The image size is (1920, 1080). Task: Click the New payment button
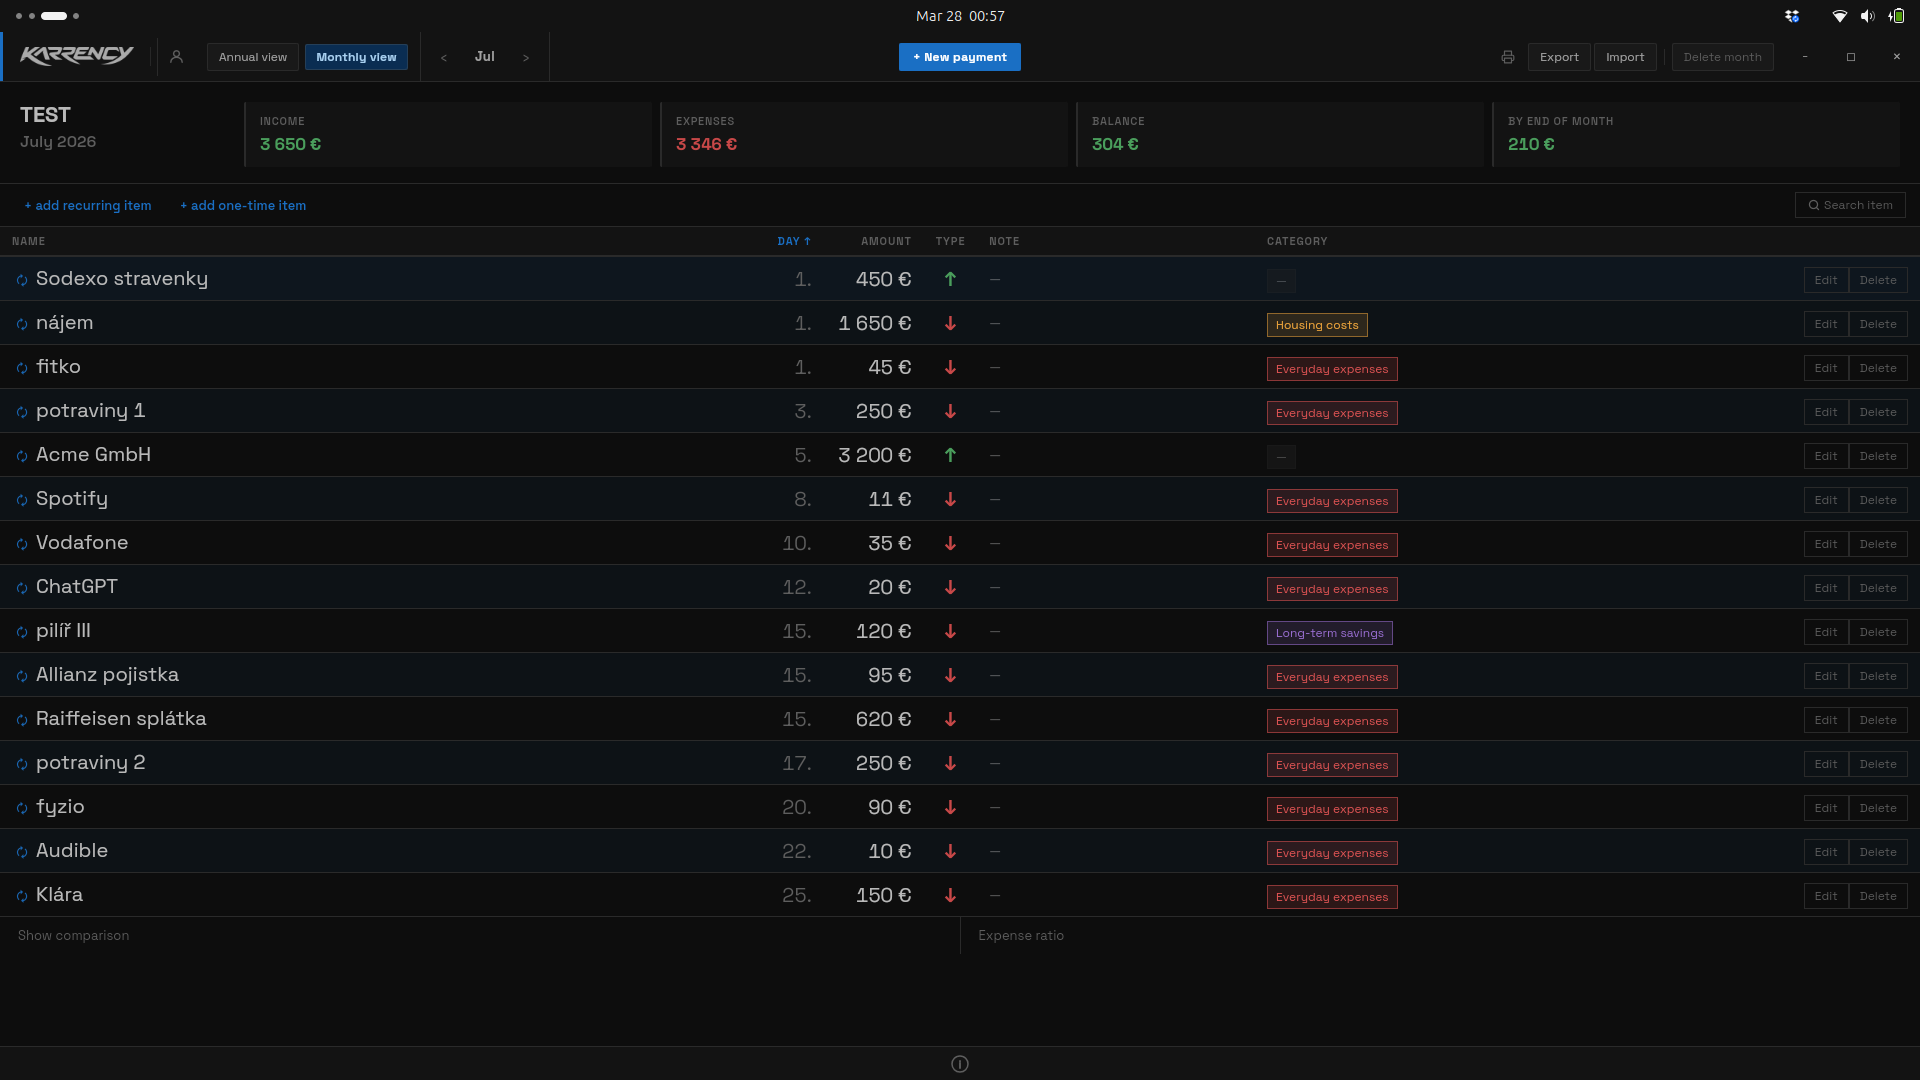coord(959,57)
